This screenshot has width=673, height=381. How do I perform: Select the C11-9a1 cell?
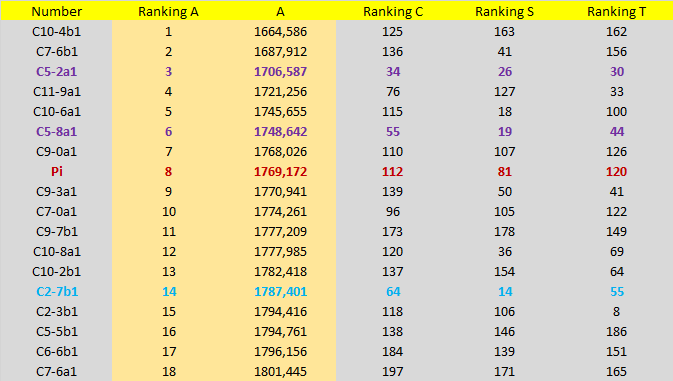pyautogui.click(x=57, y=92)
